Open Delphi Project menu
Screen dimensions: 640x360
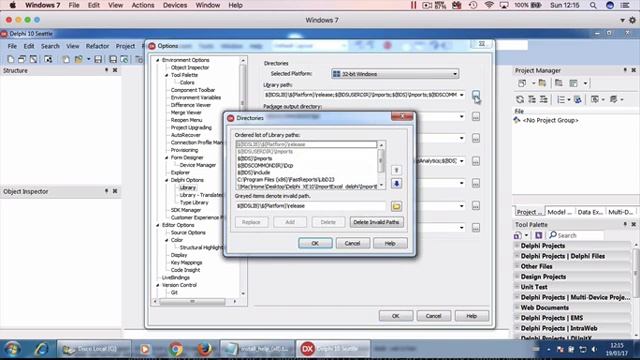tap(125, 46)
